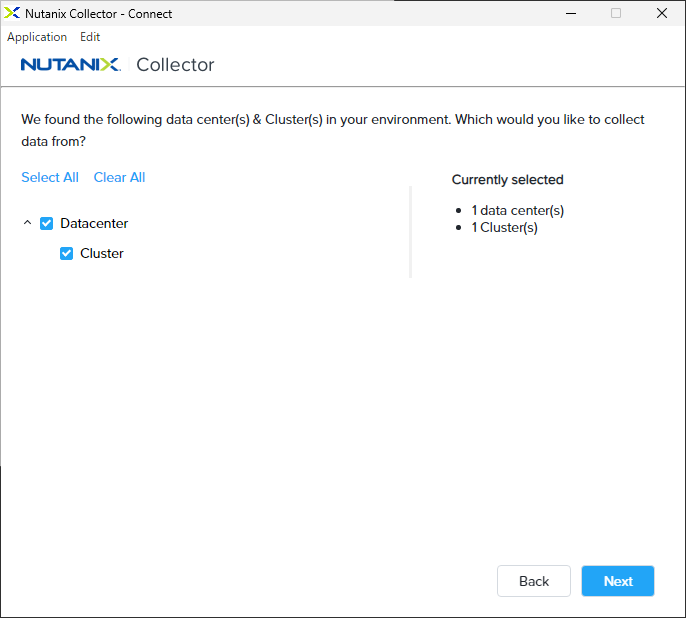Select the Cluster tree label
The width and height of the screenshot is (686, 618).
(x=102, y=253)
